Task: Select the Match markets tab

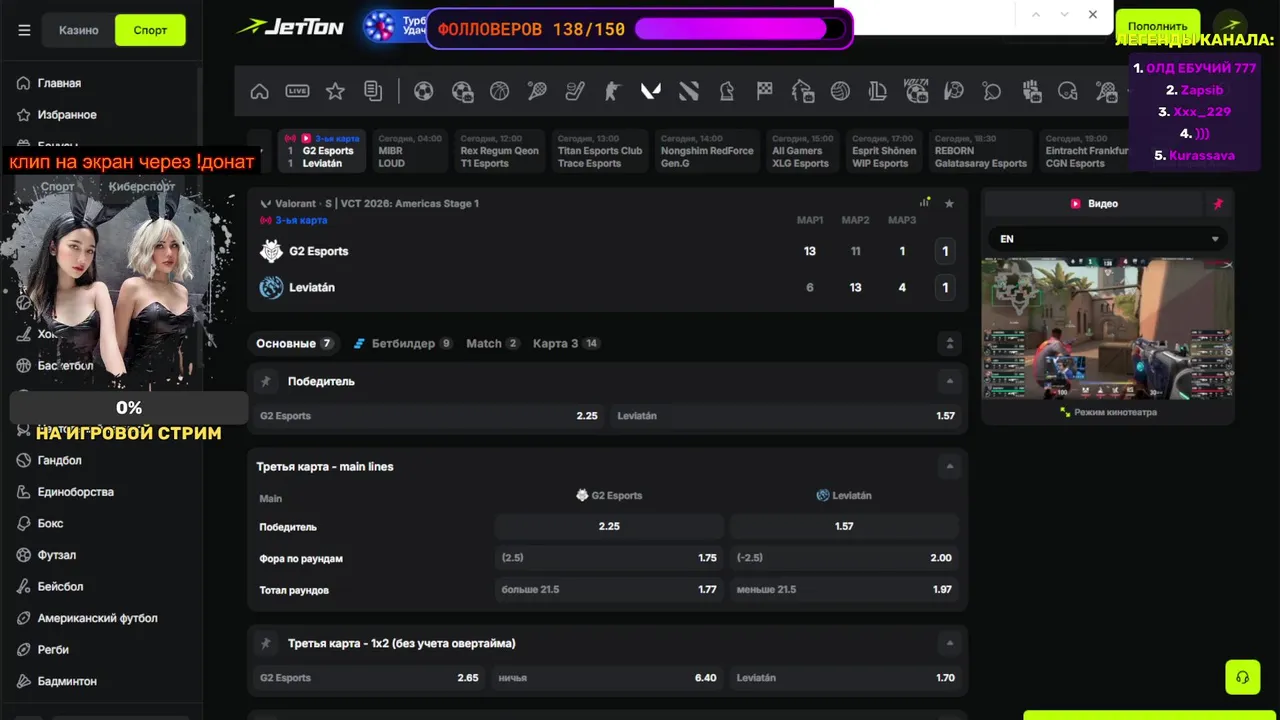Action: coord(493,343)
